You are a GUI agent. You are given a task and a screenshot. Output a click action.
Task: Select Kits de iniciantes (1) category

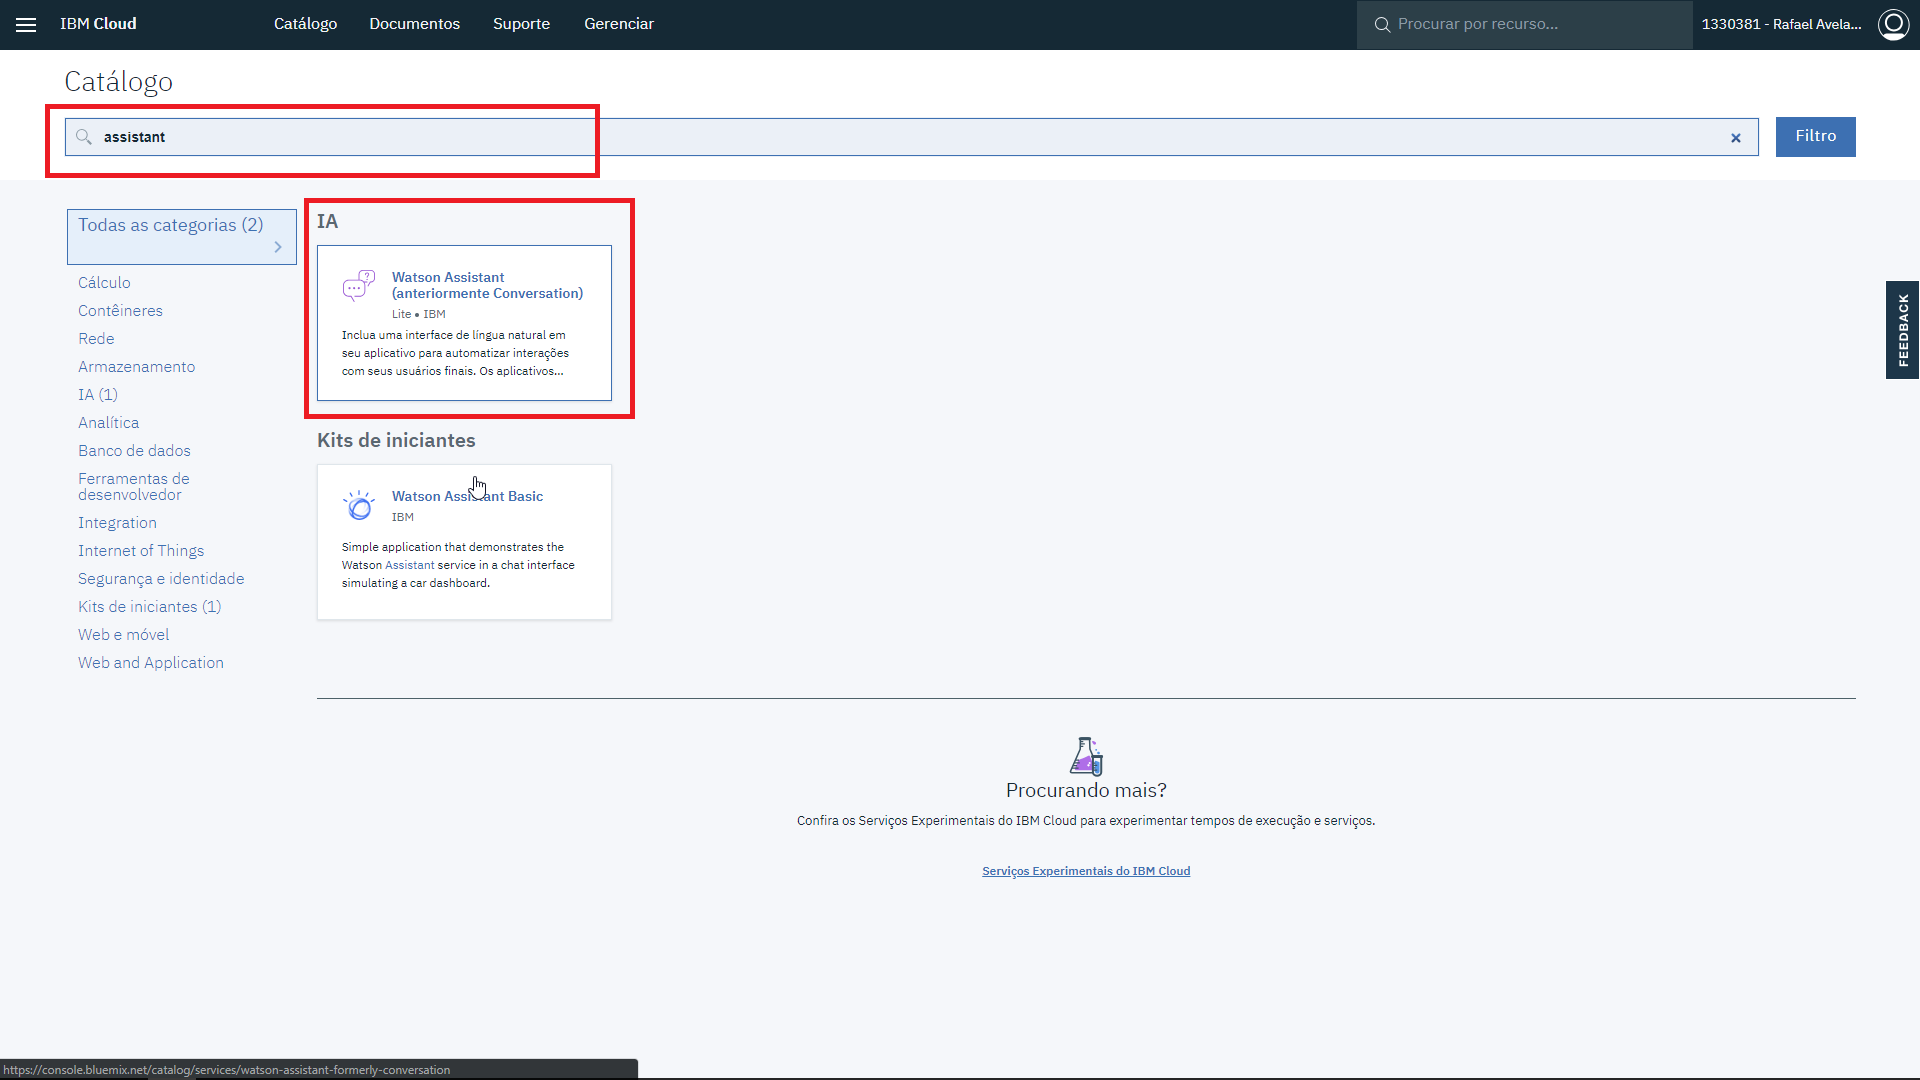(150, 607)
